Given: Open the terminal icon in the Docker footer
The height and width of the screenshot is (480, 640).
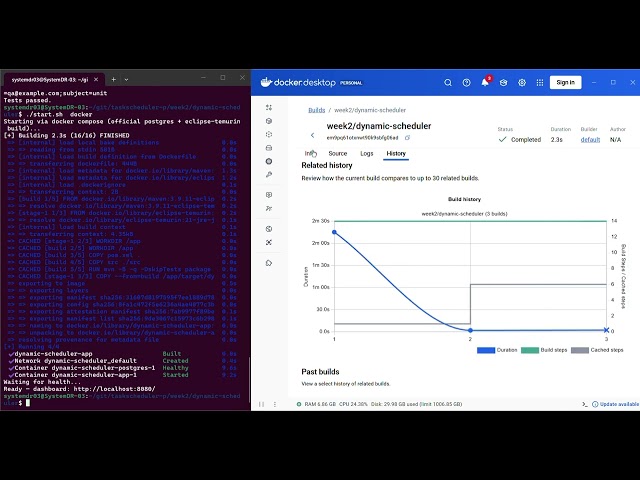Looking at the screenshot, I should click(x=584, y=404).
